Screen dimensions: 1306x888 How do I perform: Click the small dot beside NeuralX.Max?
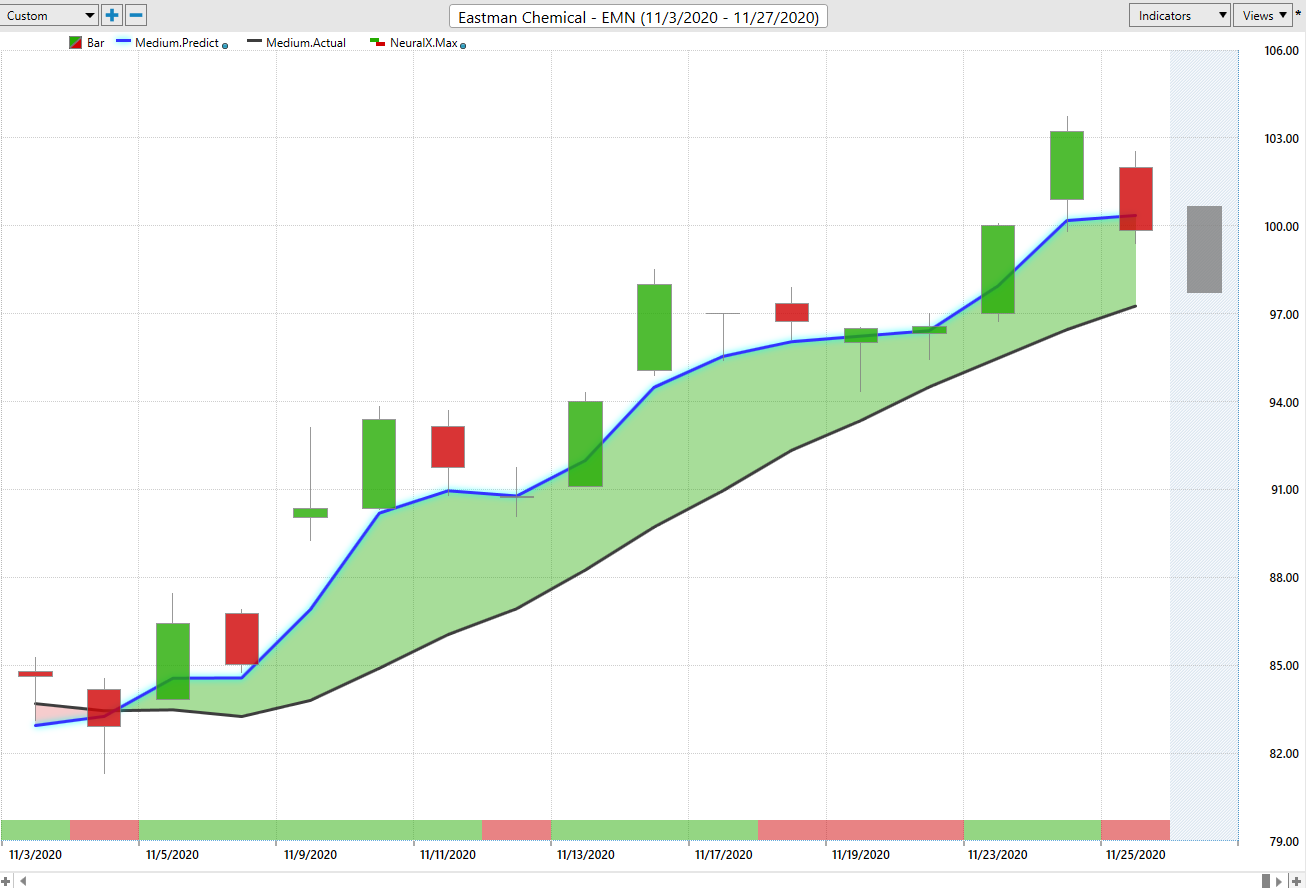(463, 45)
